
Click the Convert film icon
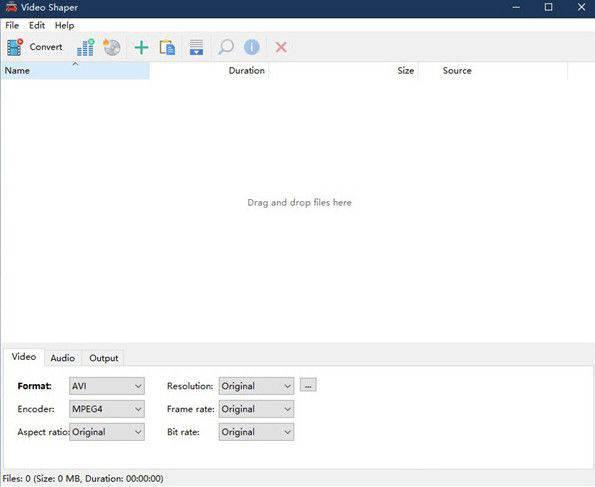(x=15, y=47)
